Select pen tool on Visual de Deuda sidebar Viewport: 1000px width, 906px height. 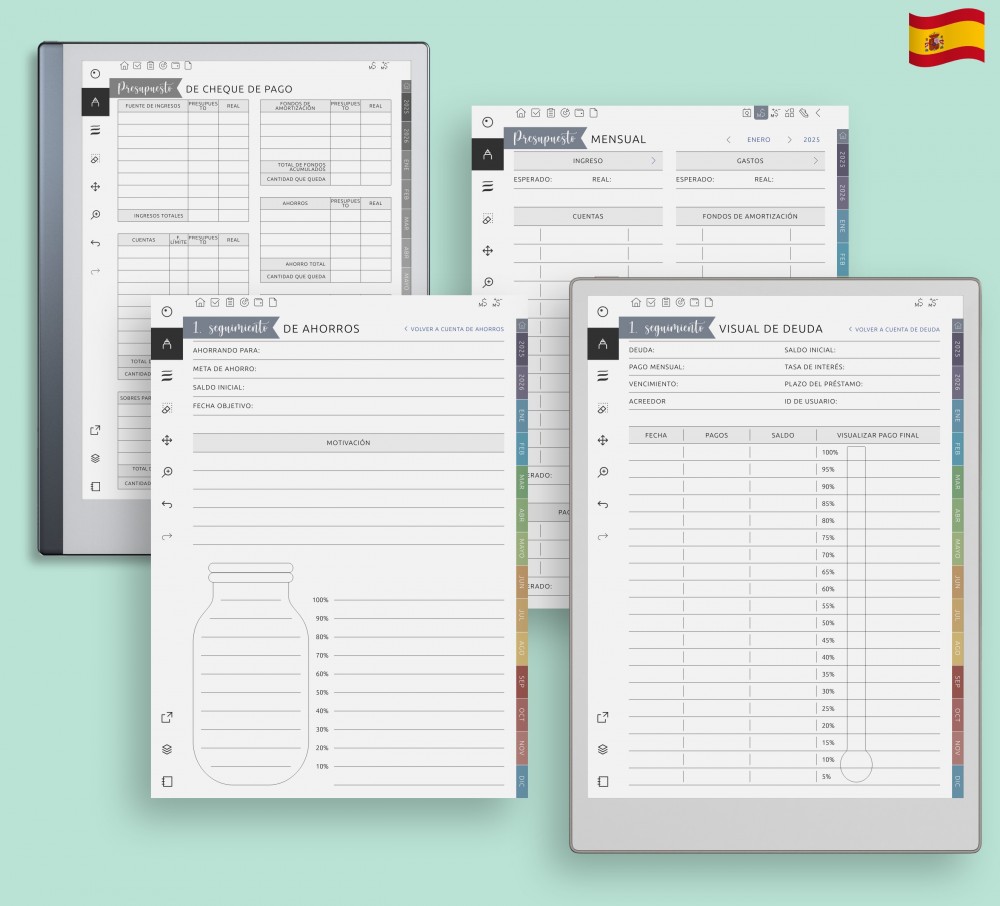pyautogui.click(x=603, y=344)
